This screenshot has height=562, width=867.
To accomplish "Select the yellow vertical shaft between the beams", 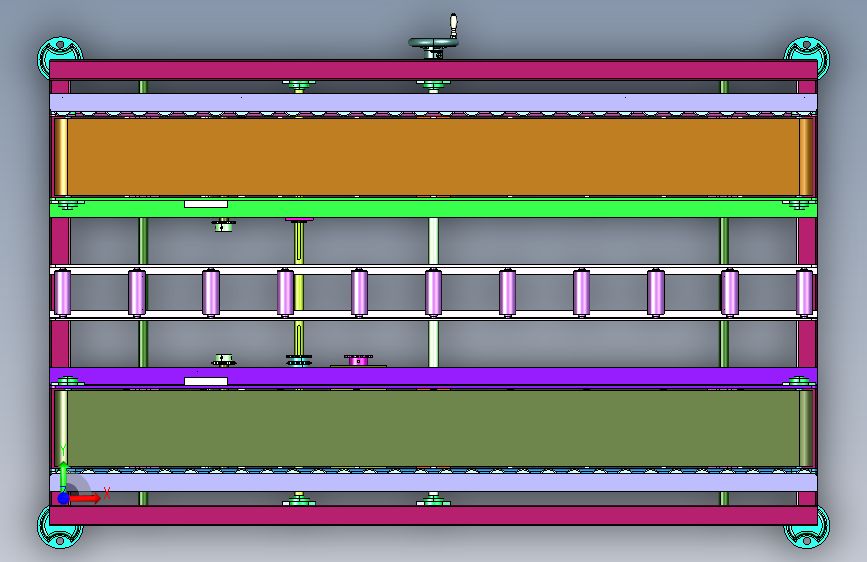I will 299,293.
